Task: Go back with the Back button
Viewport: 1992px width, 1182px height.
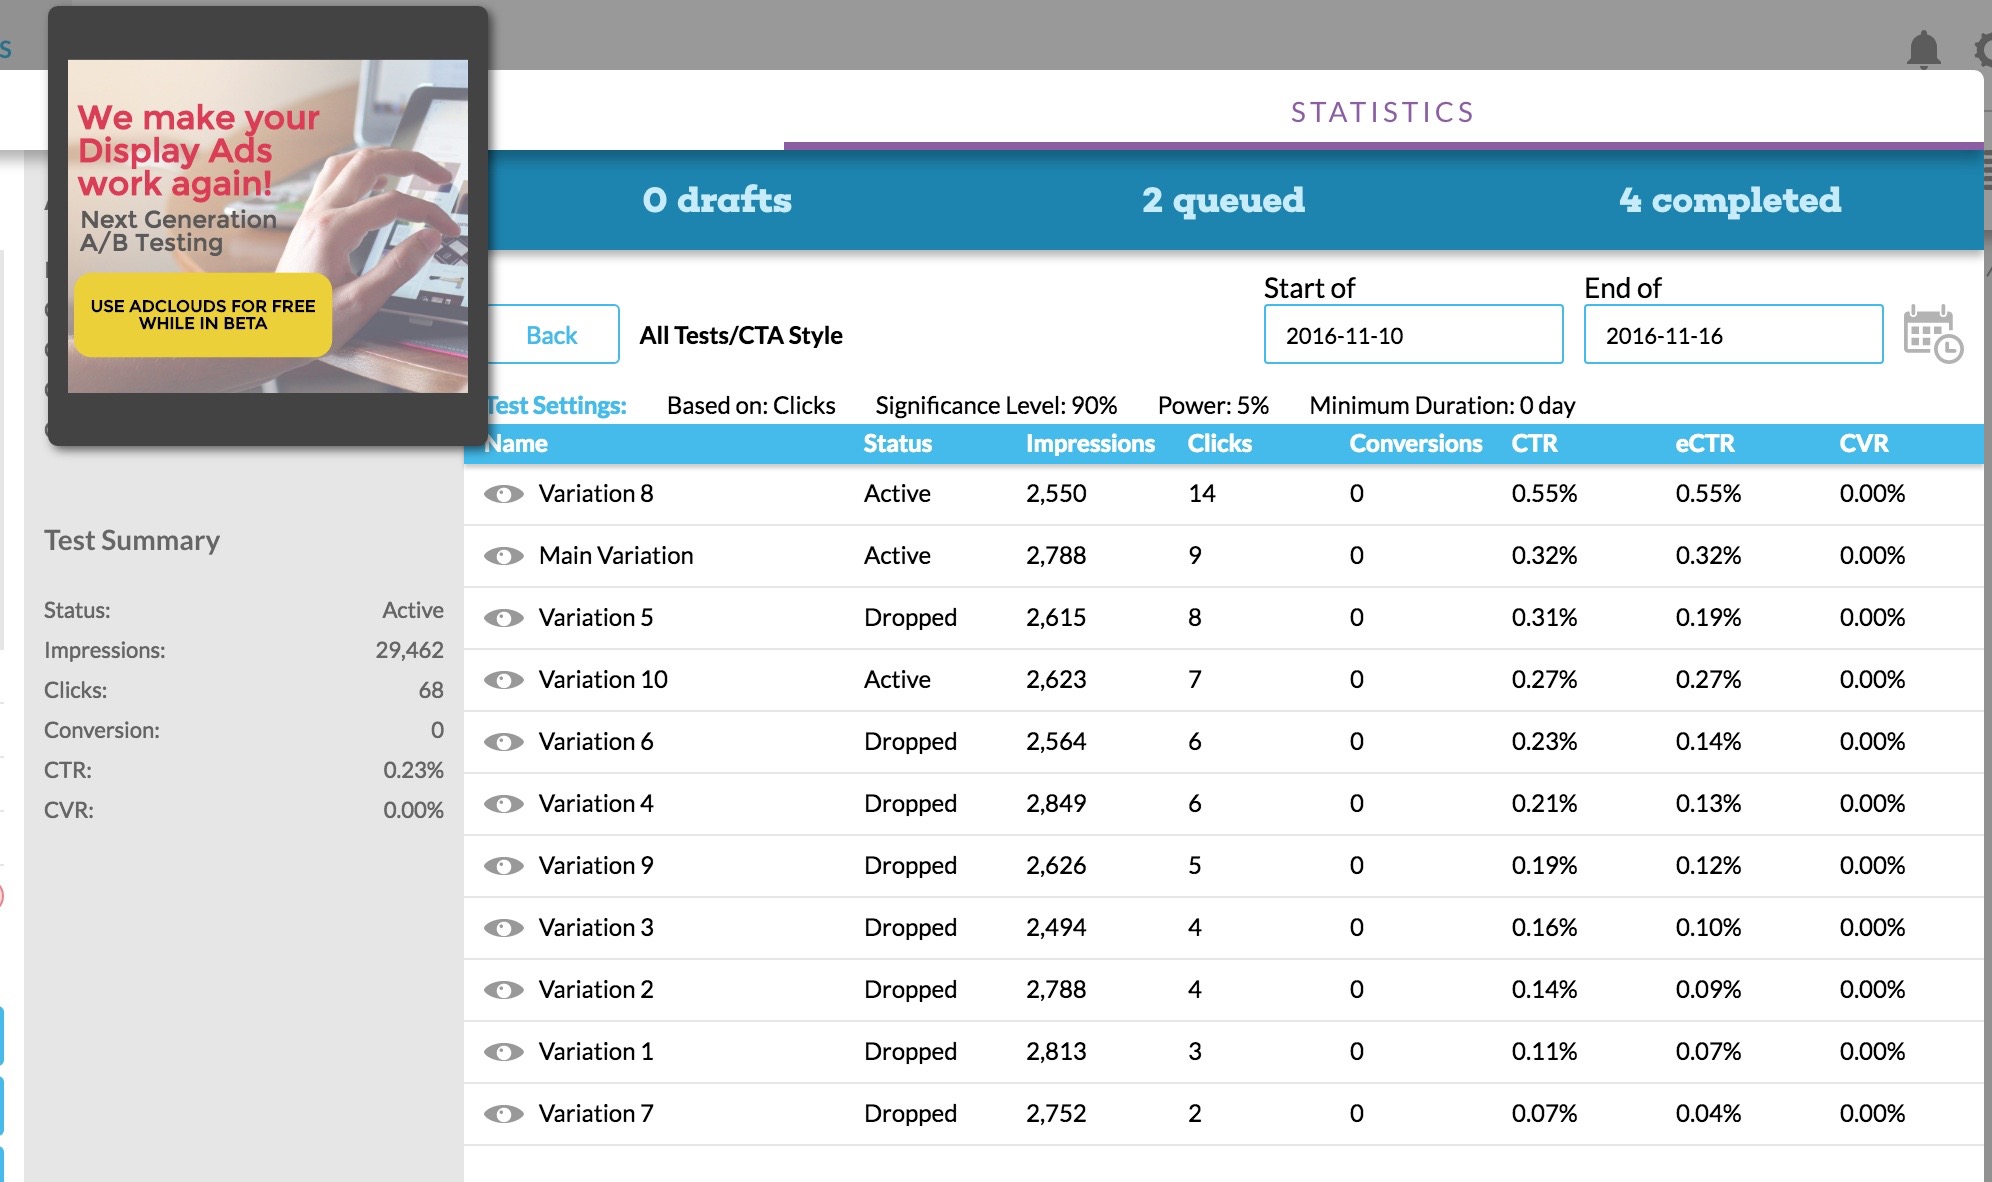Action: pyautogui.click(x=553, y=335)
